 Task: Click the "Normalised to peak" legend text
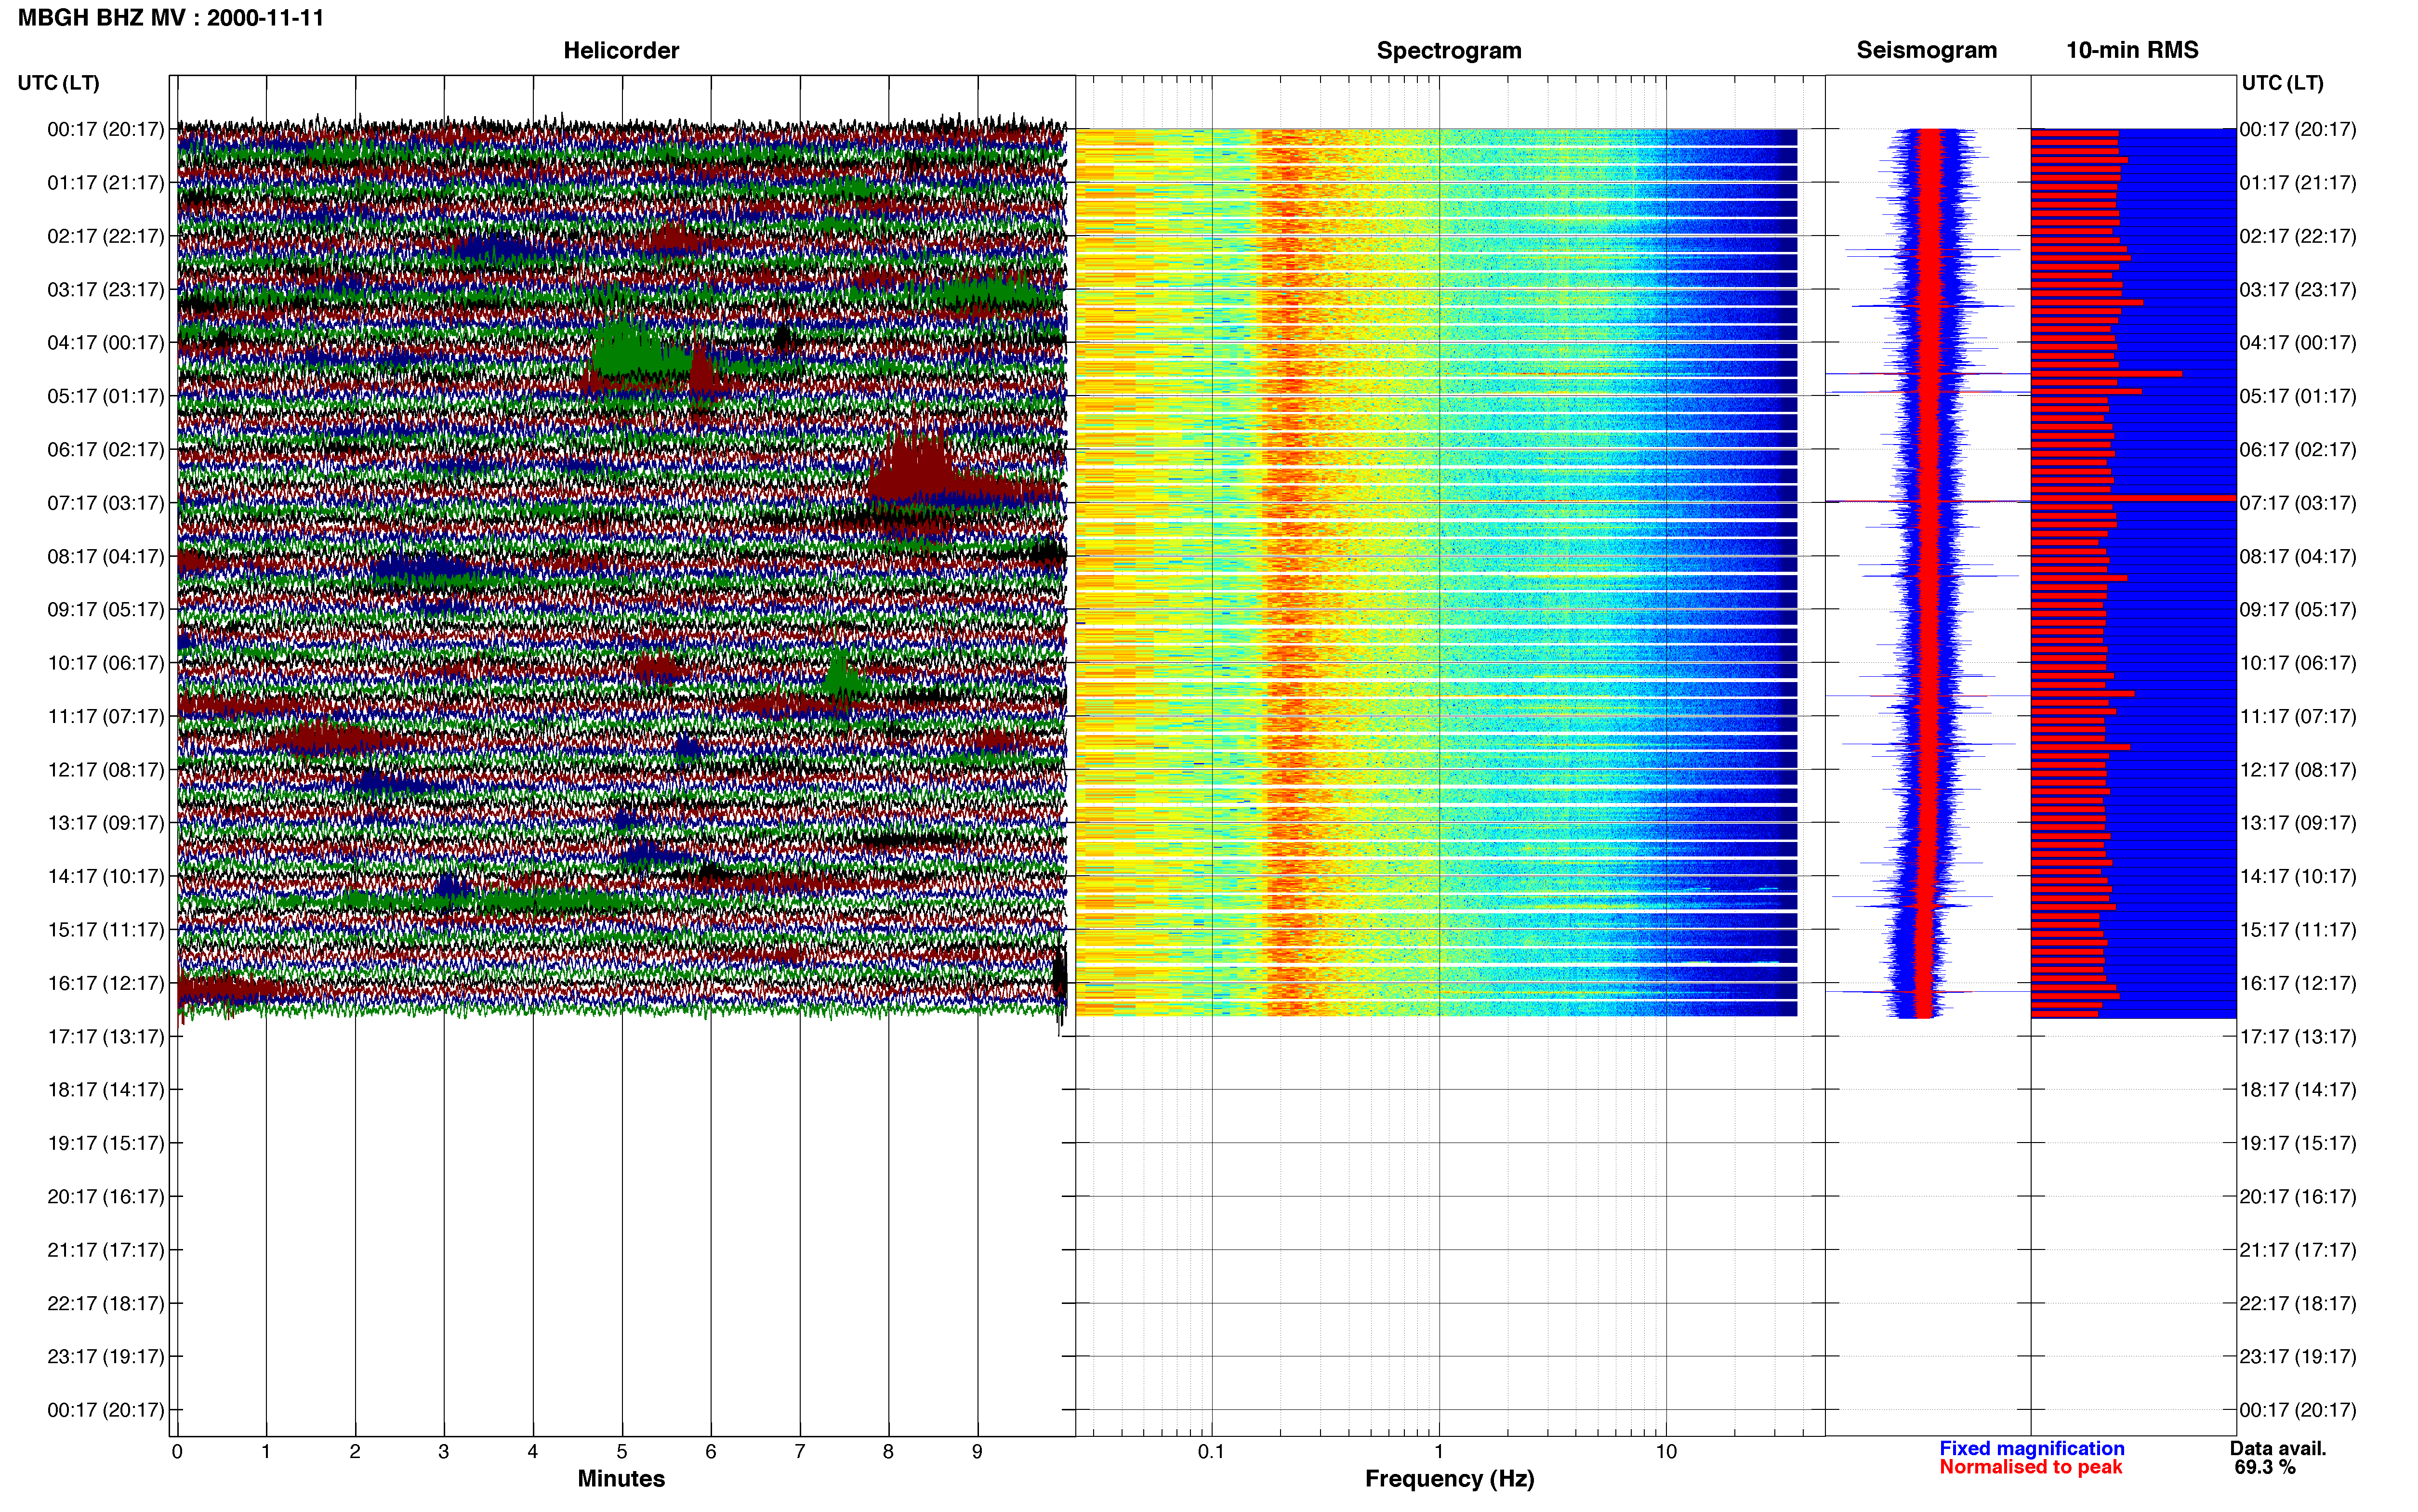coord(2031,1467)
